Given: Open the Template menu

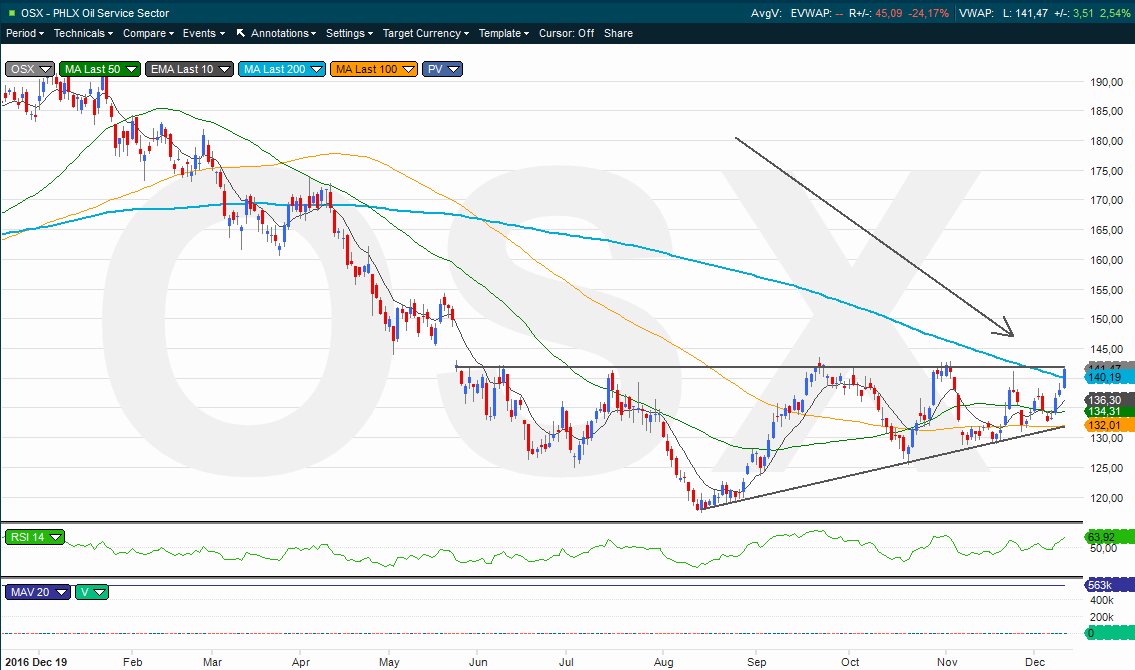Looking at the screenshot, I should (x=504, y=33).
